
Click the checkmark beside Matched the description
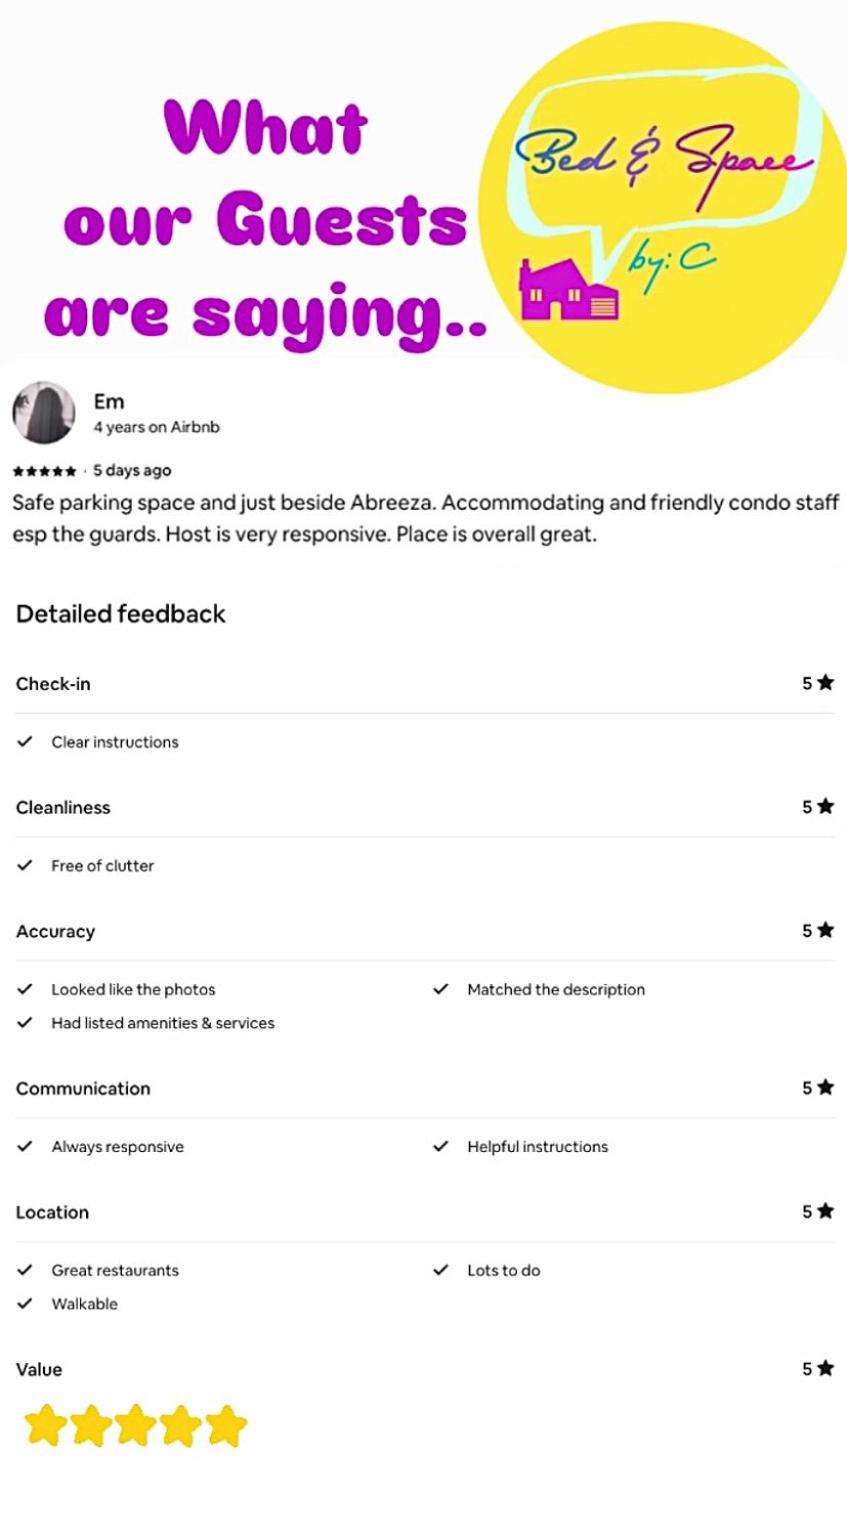tap(441, 989)
